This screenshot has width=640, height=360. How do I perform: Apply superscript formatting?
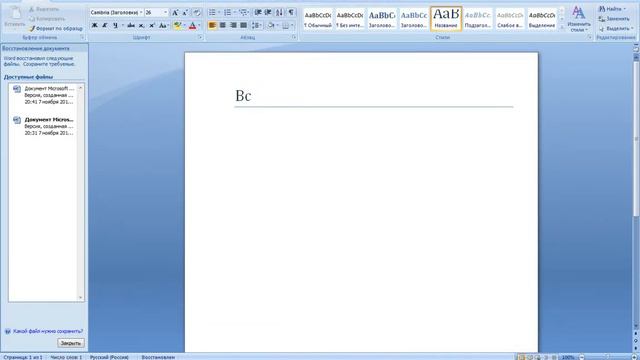(x=151, y=25)
